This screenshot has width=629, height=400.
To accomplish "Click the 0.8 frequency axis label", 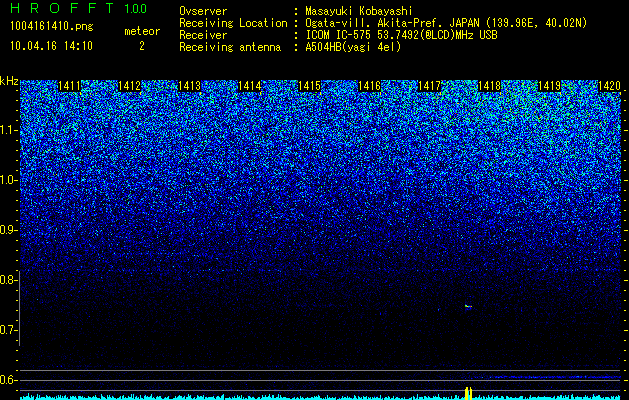I will 8,280.
